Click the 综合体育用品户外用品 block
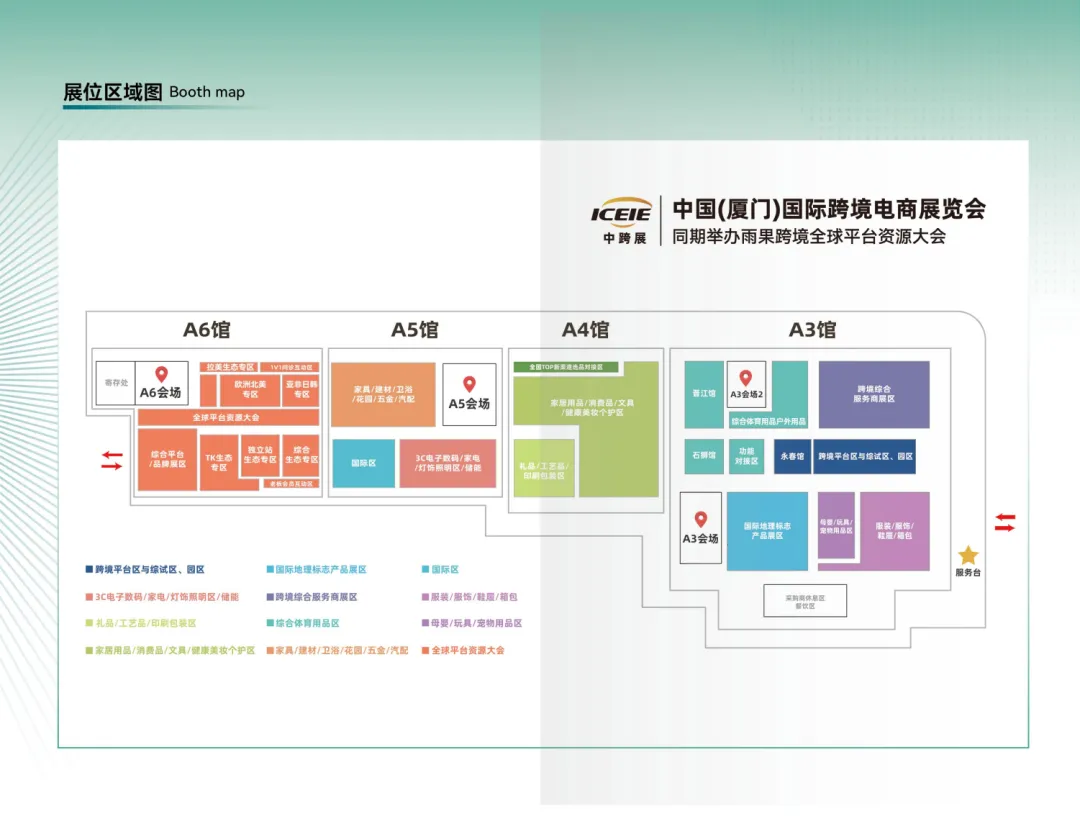 (768, 421)
